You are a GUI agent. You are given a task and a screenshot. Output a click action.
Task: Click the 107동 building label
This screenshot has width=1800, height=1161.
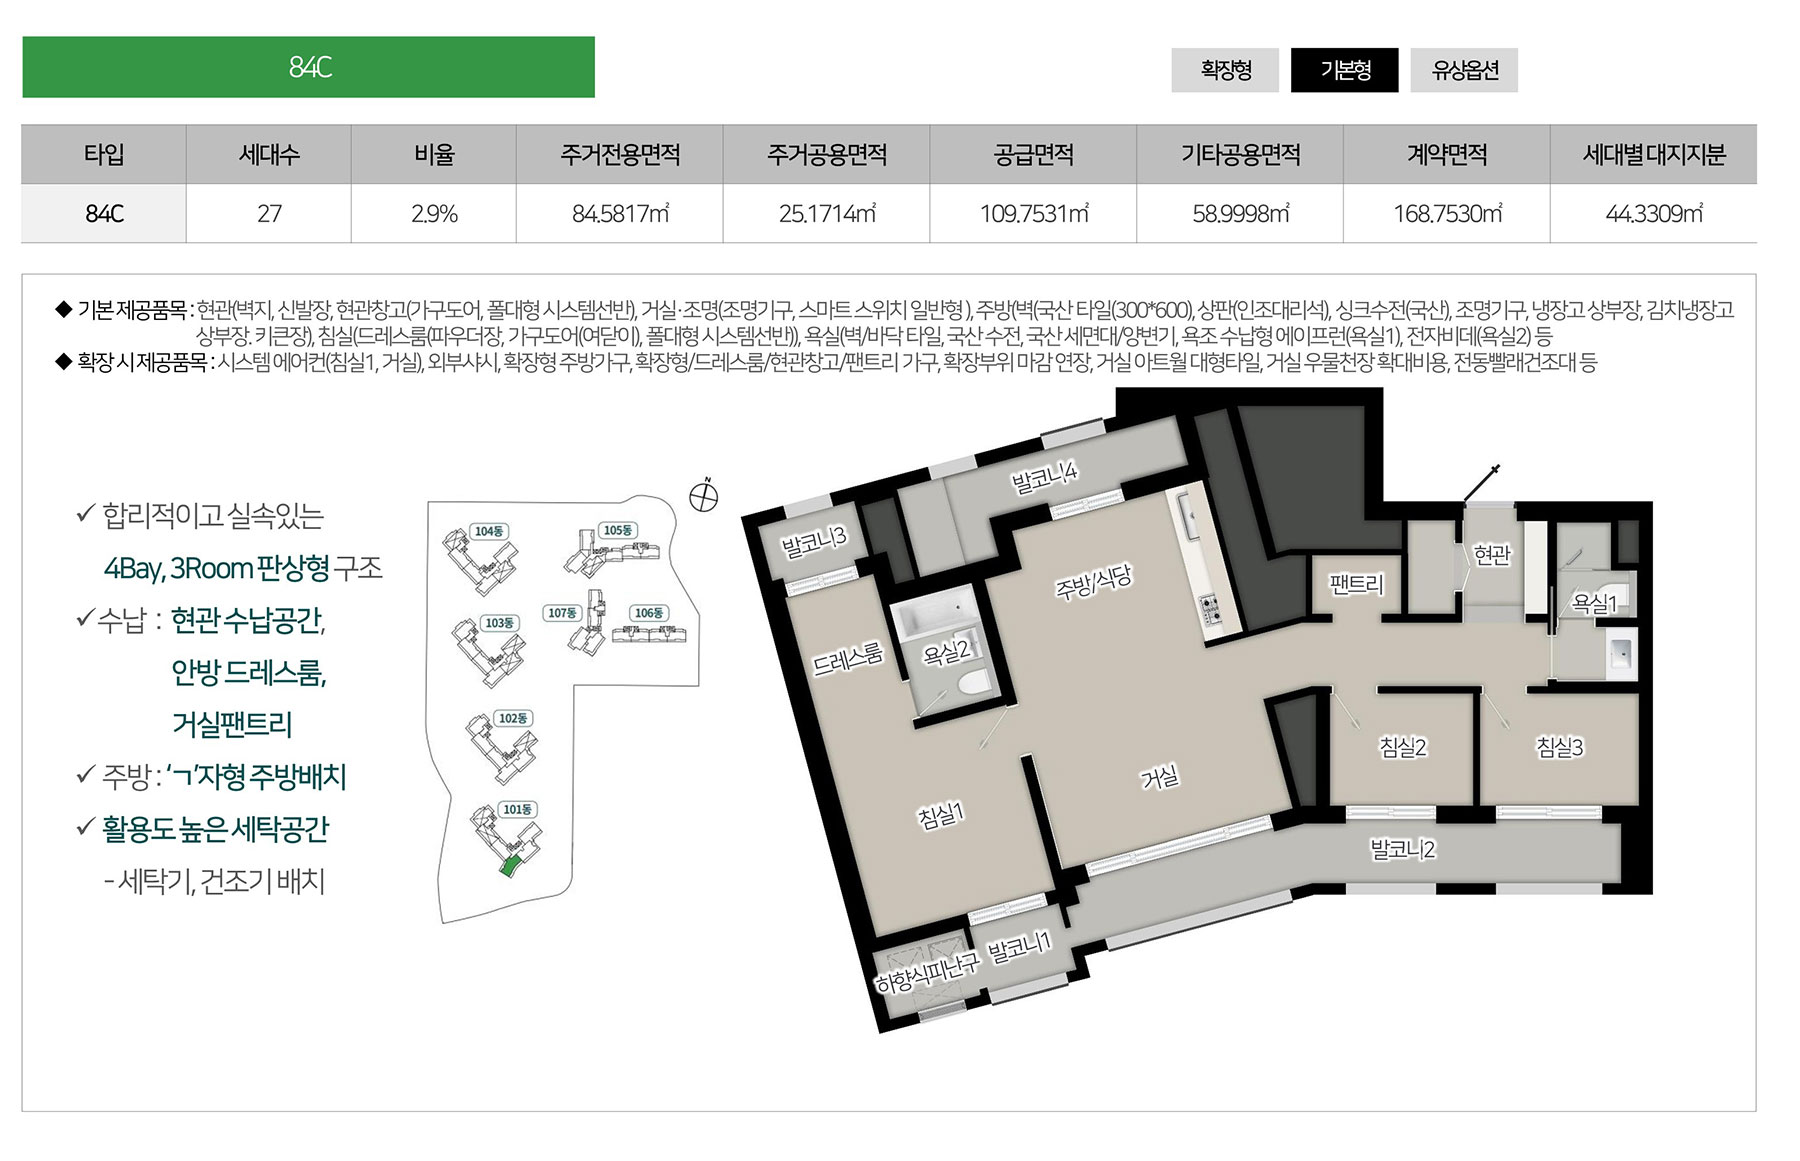[x=562, y=612]
